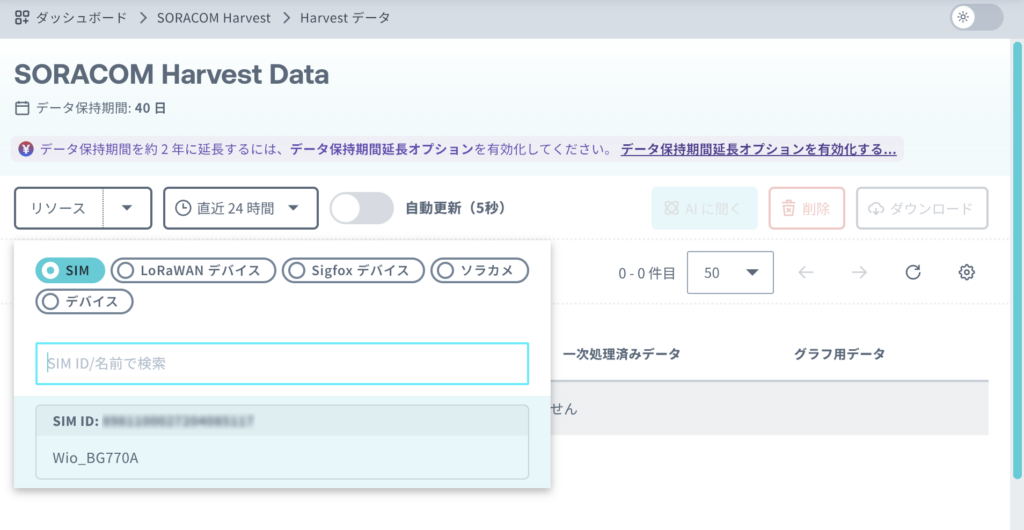Open the 50 items-per-page dropdown
The height and width of the screenshot is (530, 1024).
point(730,273)
